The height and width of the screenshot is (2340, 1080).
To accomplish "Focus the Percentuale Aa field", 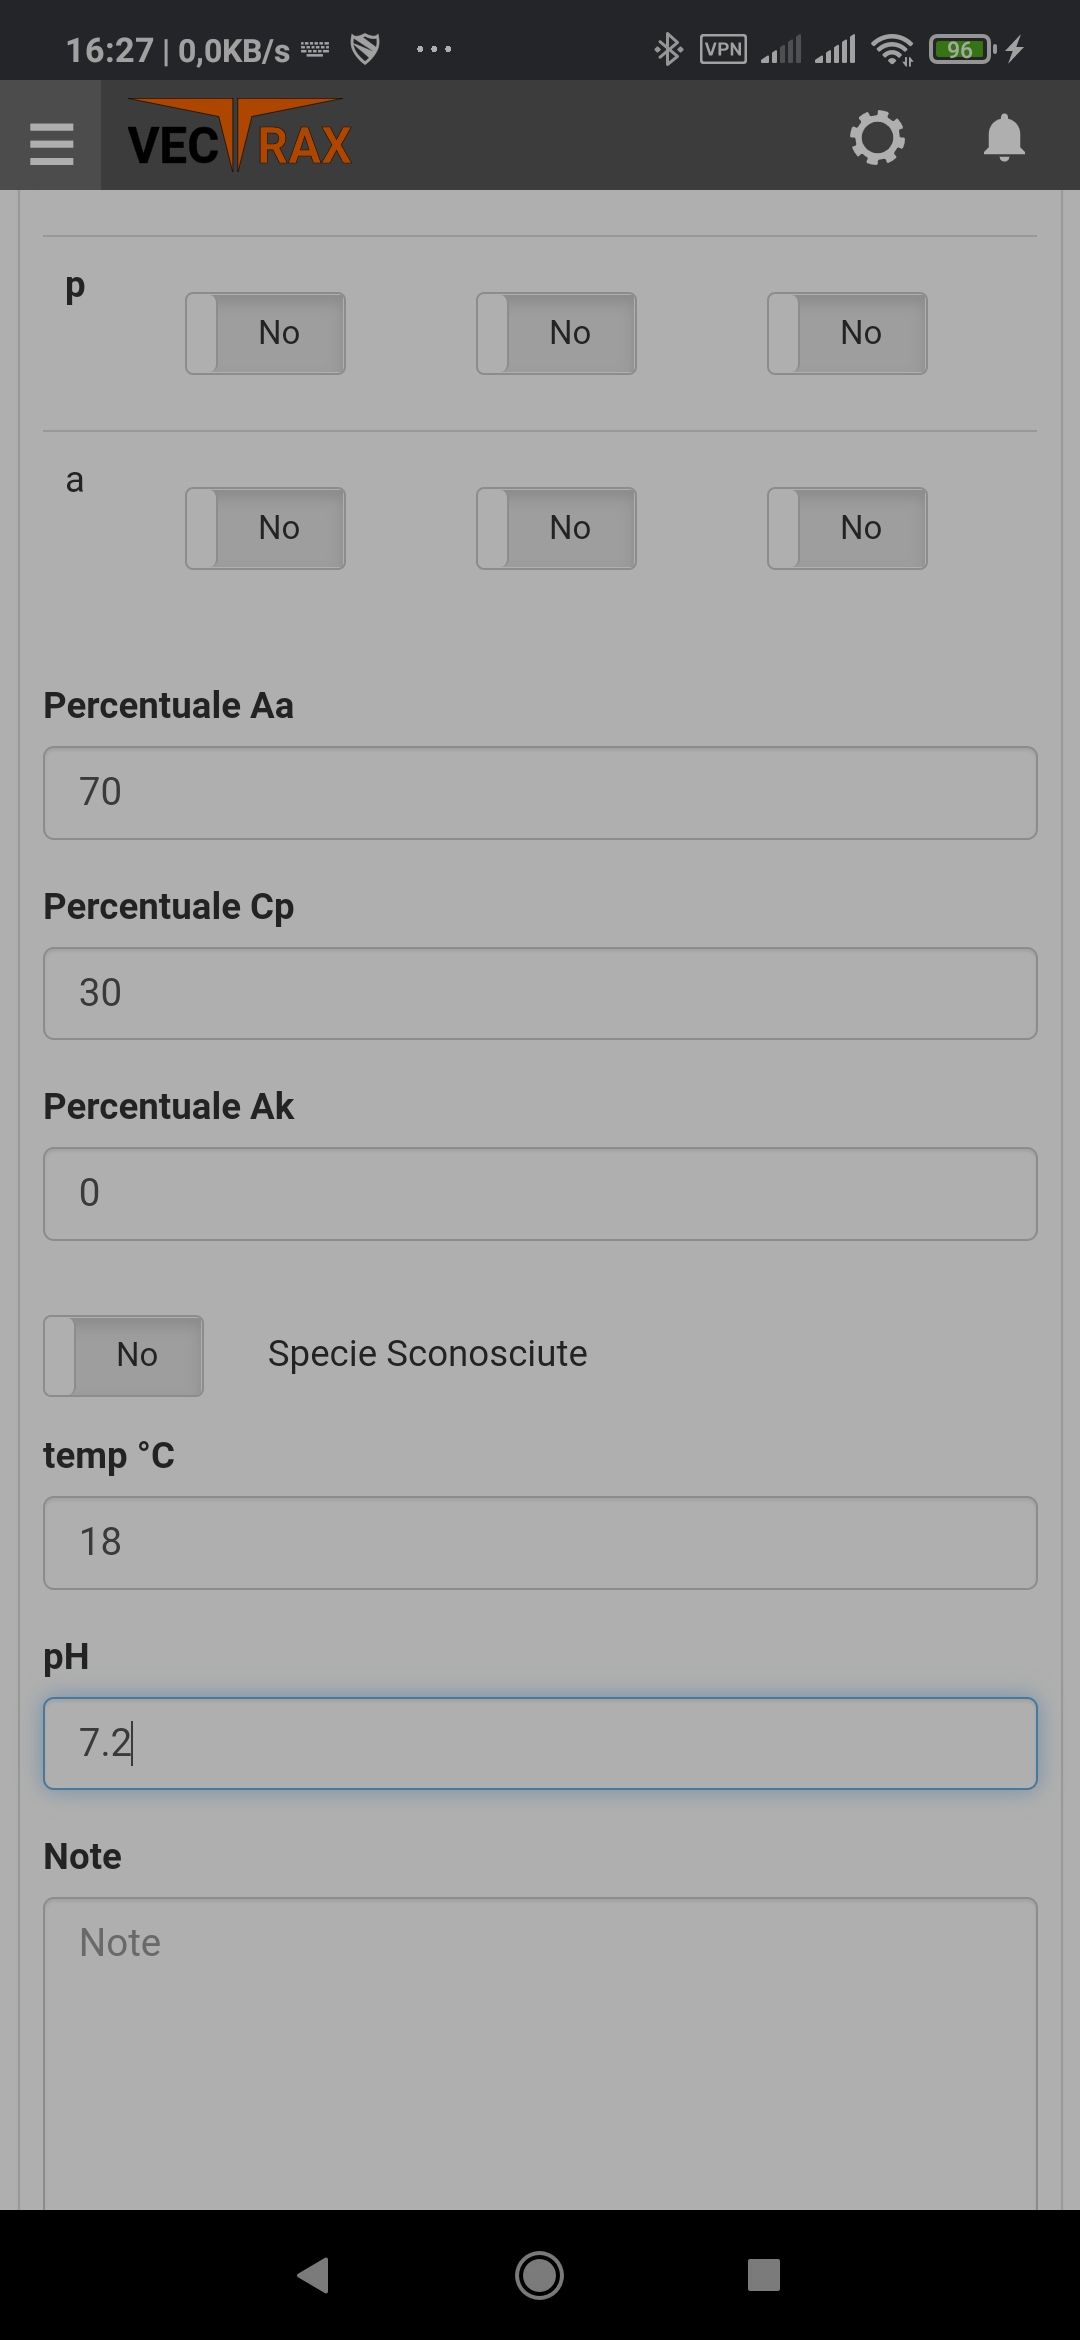I will click(x=540, y=793).
